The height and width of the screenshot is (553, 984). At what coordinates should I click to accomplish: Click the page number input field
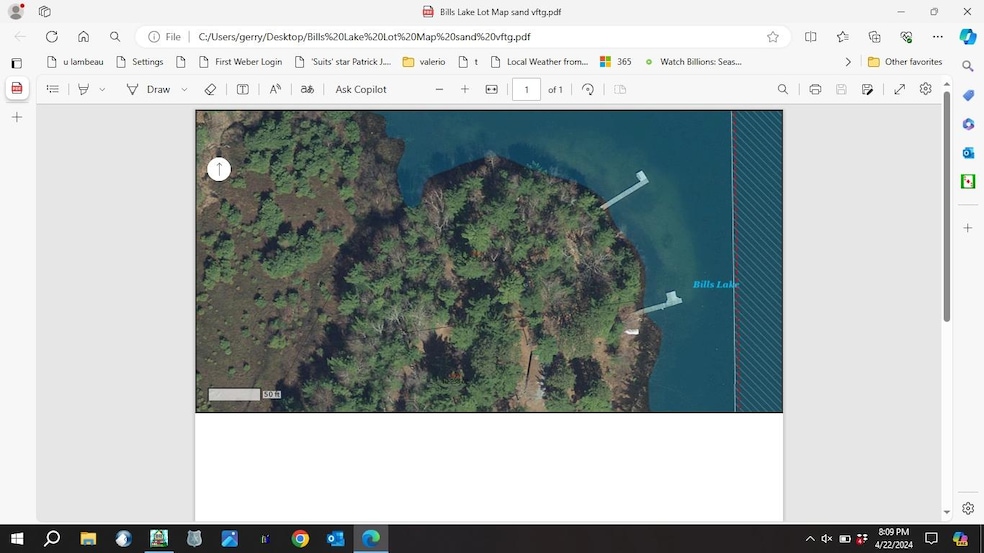click(526, 89)
